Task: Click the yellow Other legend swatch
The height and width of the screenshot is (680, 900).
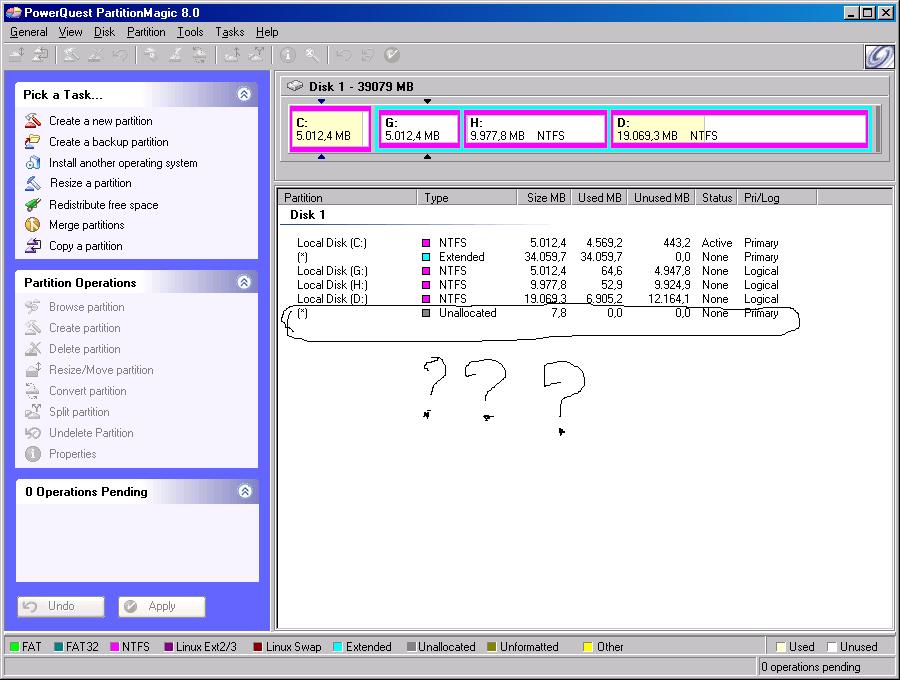Action: click(588, 647)
